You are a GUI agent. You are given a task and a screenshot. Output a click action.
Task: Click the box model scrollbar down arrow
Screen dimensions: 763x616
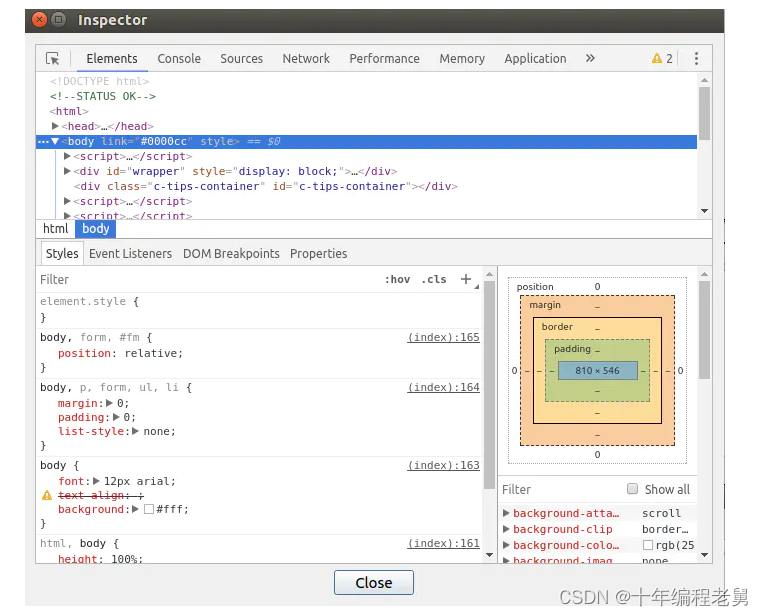pyautogui.click(x=704, y=555)
